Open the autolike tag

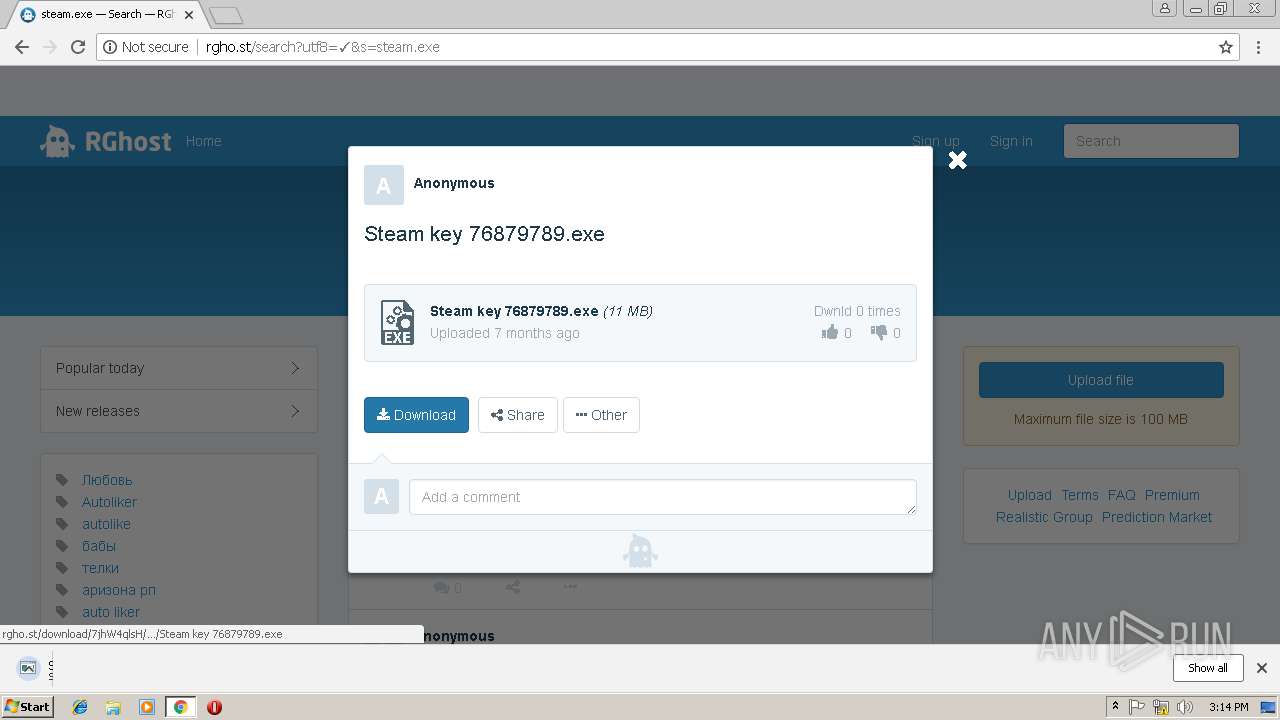click(x=106, y=524)
